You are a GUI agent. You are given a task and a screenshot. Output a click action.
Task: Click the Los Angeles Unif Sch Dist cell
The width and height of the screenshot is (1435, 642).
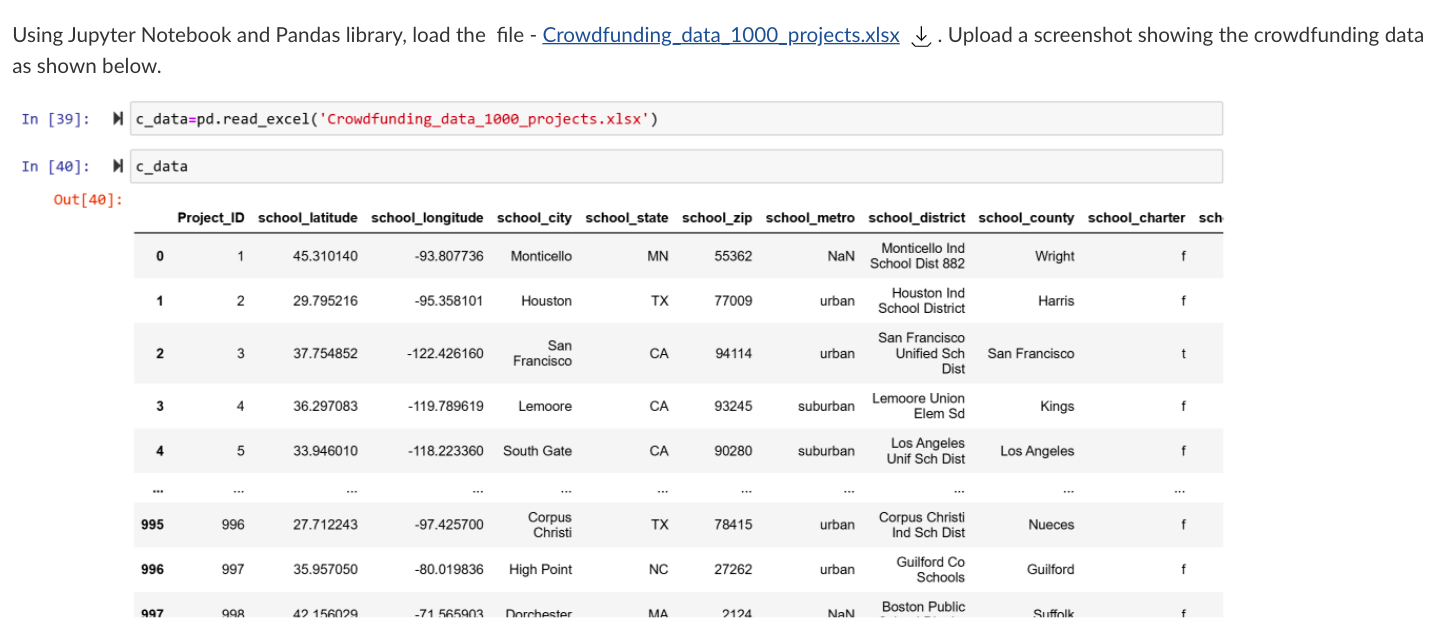tap(926, 451)
